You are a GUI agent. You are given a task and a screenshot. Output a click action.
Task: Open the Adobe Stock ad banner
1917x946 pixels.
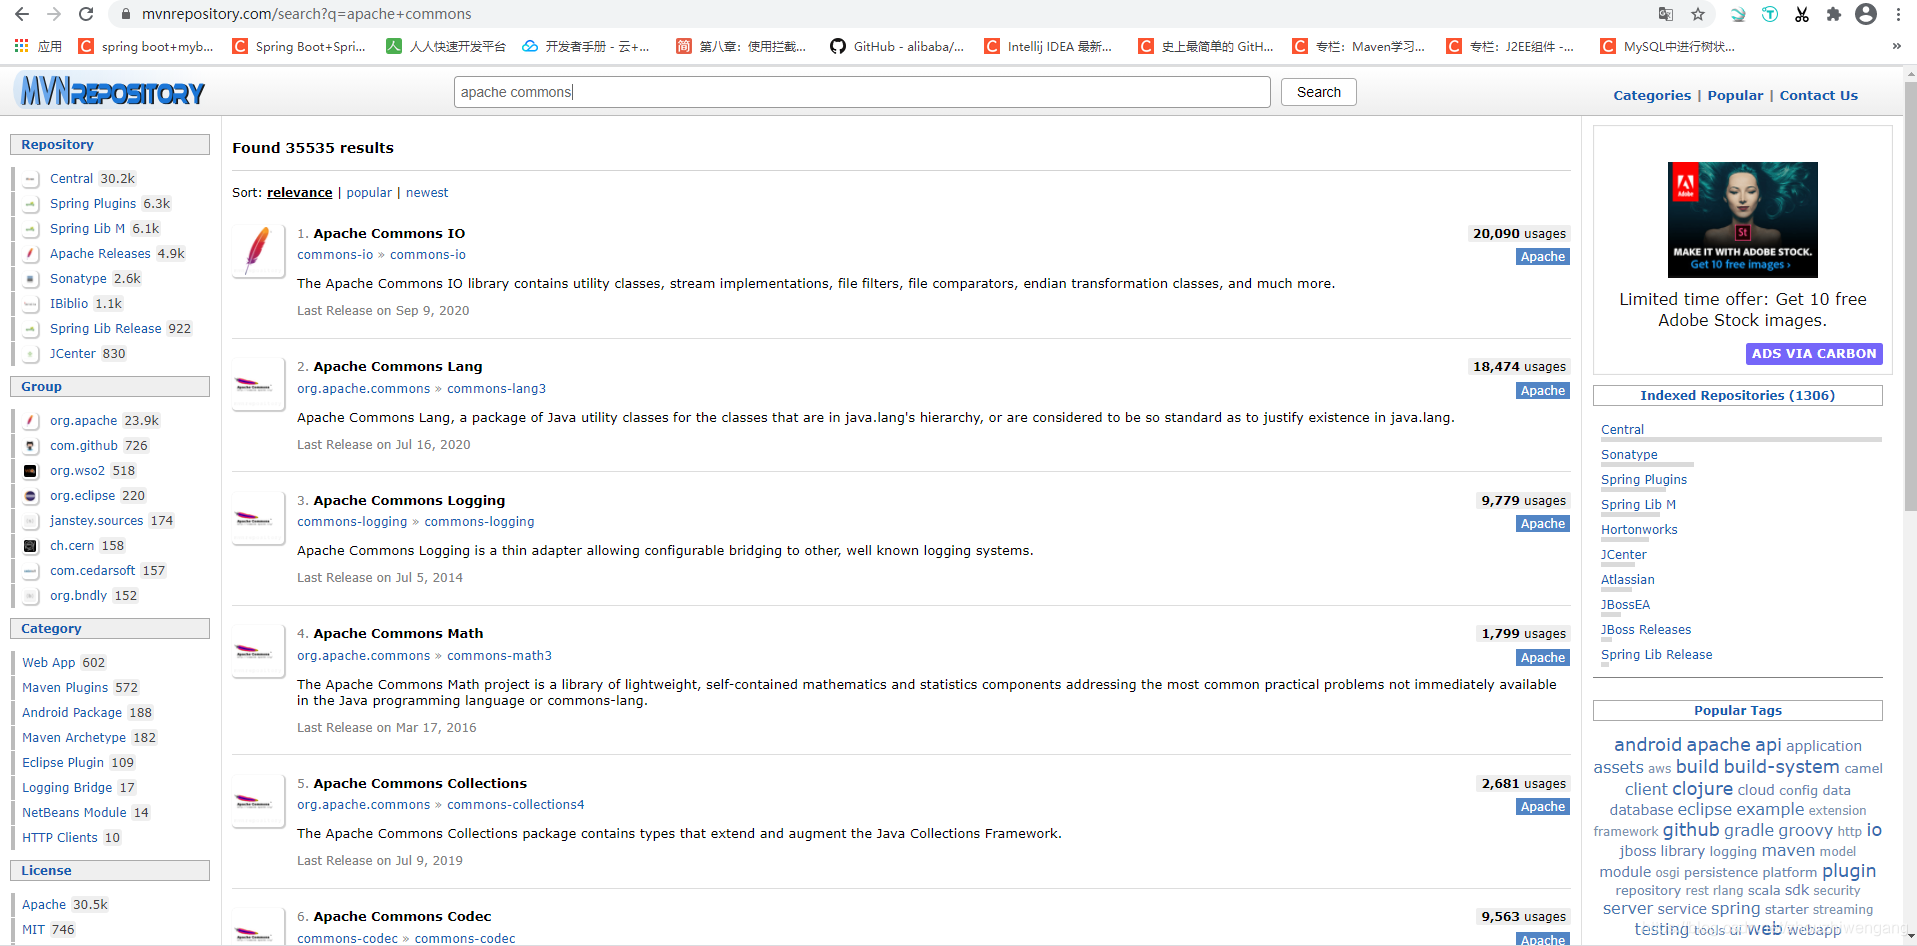point(1742,219)
